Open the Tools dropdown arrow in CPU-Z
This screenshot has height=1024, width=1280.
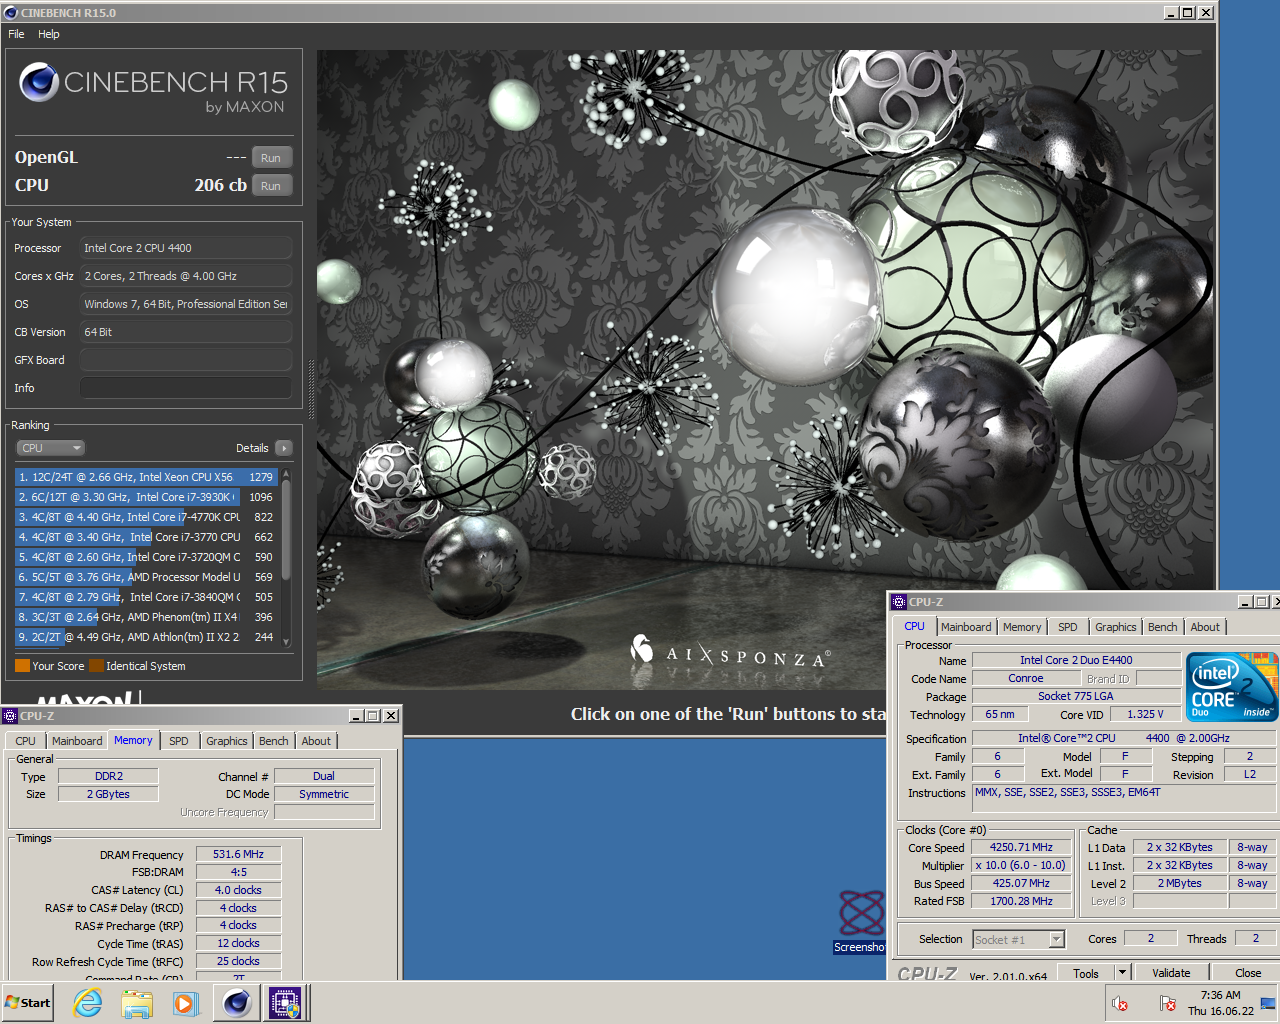[1122, 973]
